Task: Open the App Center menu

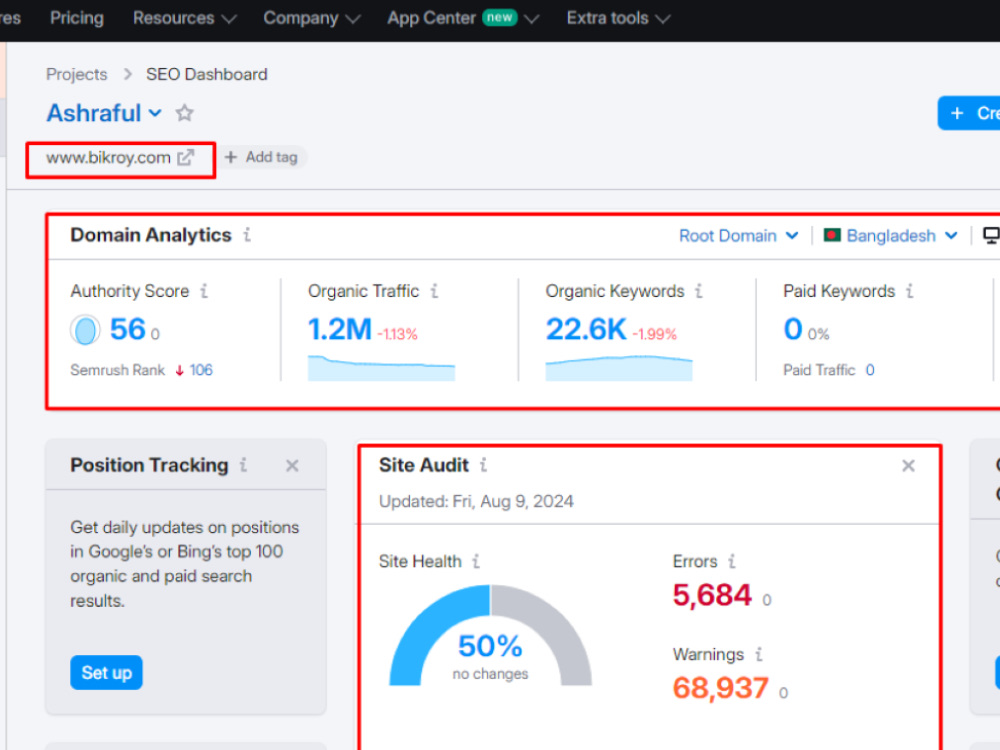Action: (463, 18)
